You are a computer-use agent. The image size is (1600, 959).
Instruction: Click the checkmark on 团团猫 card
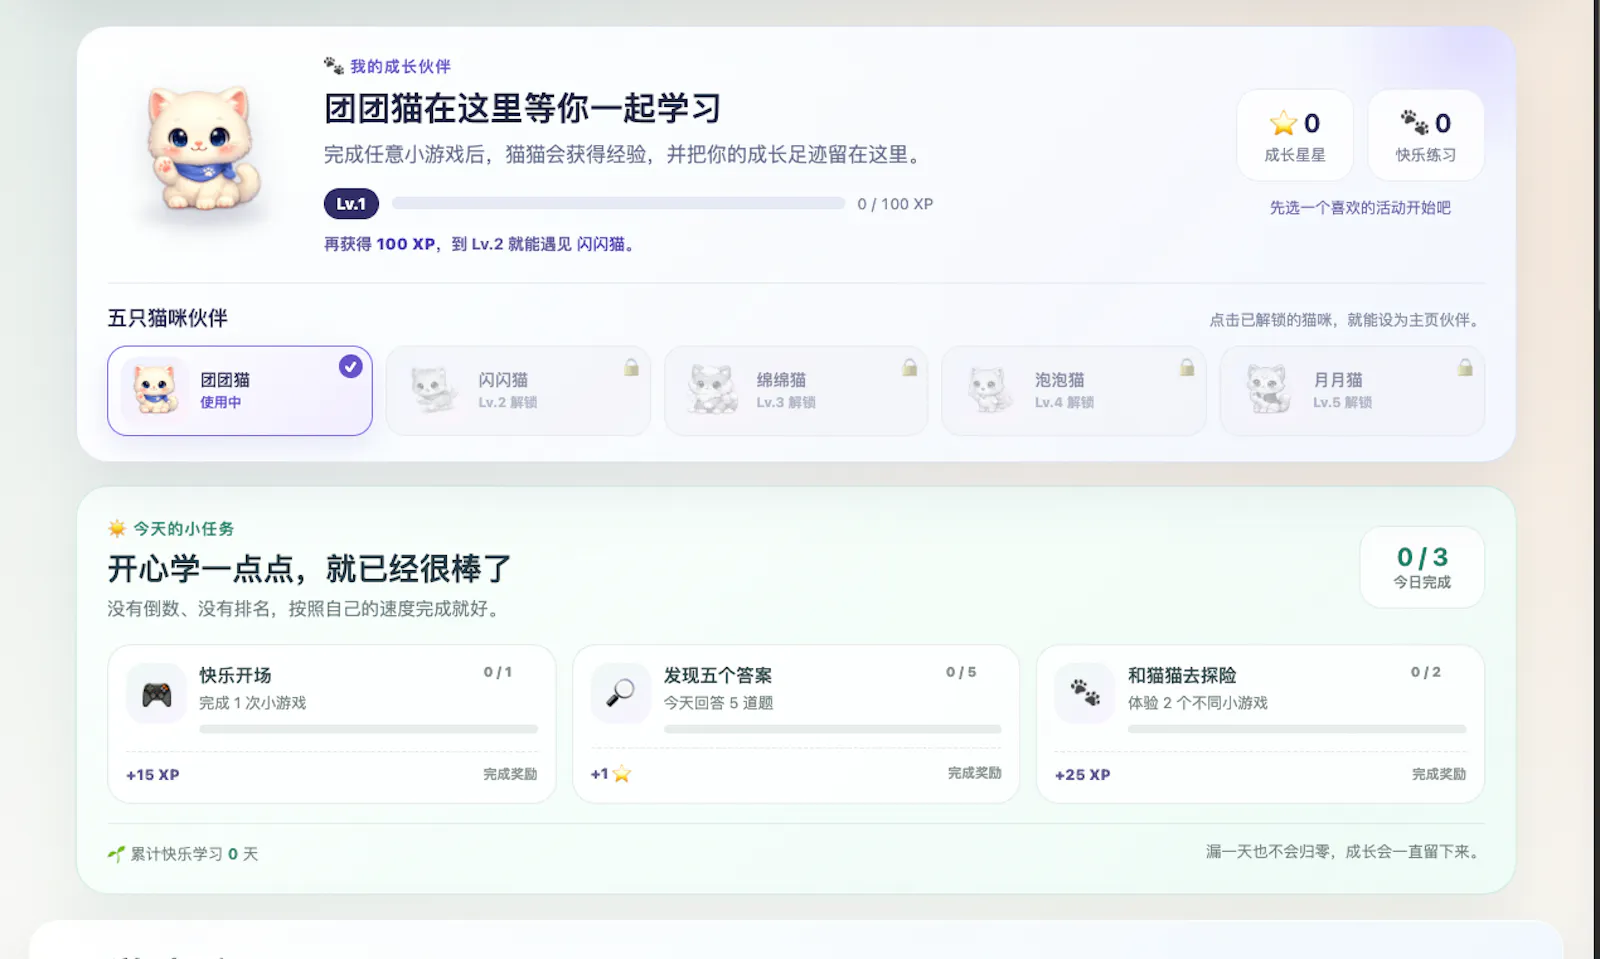pos(351,366)
